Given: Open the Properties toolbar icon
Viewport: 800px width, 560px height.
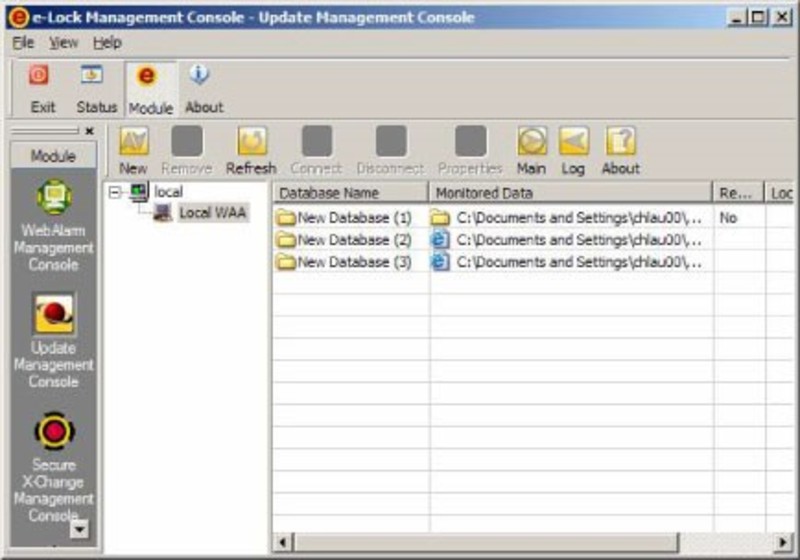Looking at the screenshot, I should click(x=470, y=141).
